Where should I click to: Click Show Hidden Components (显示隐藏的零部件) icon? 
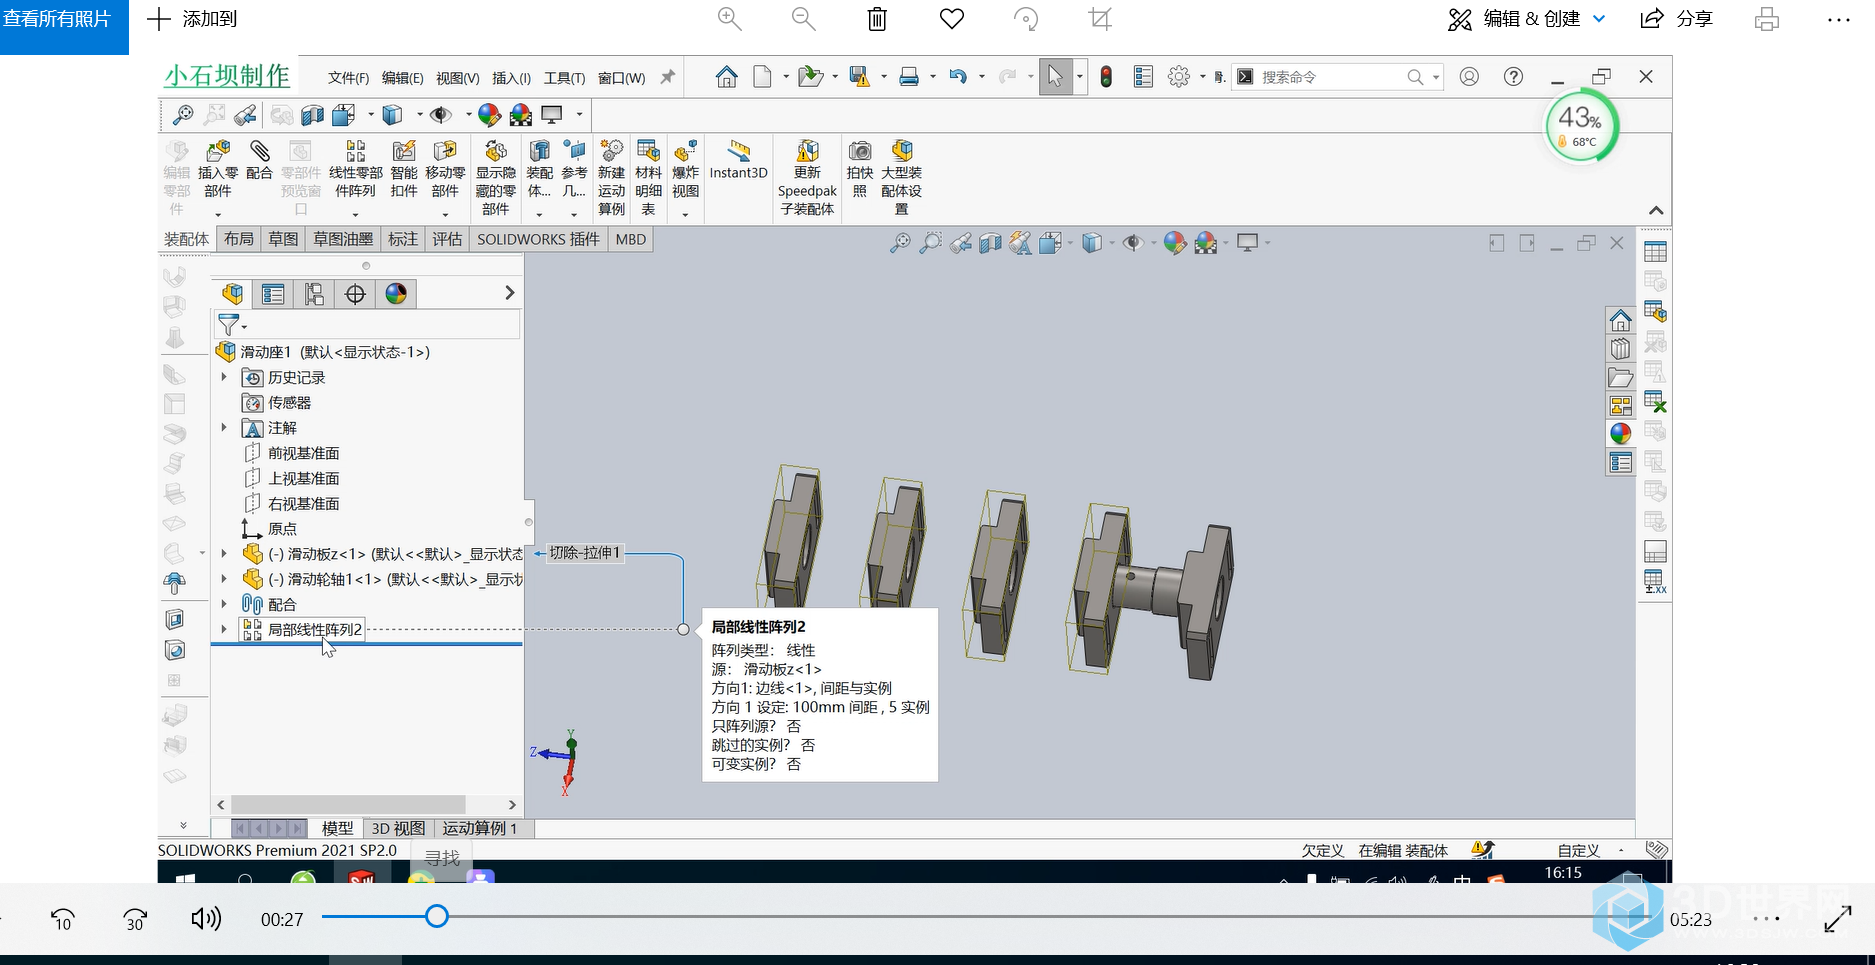tap(496, 151)
